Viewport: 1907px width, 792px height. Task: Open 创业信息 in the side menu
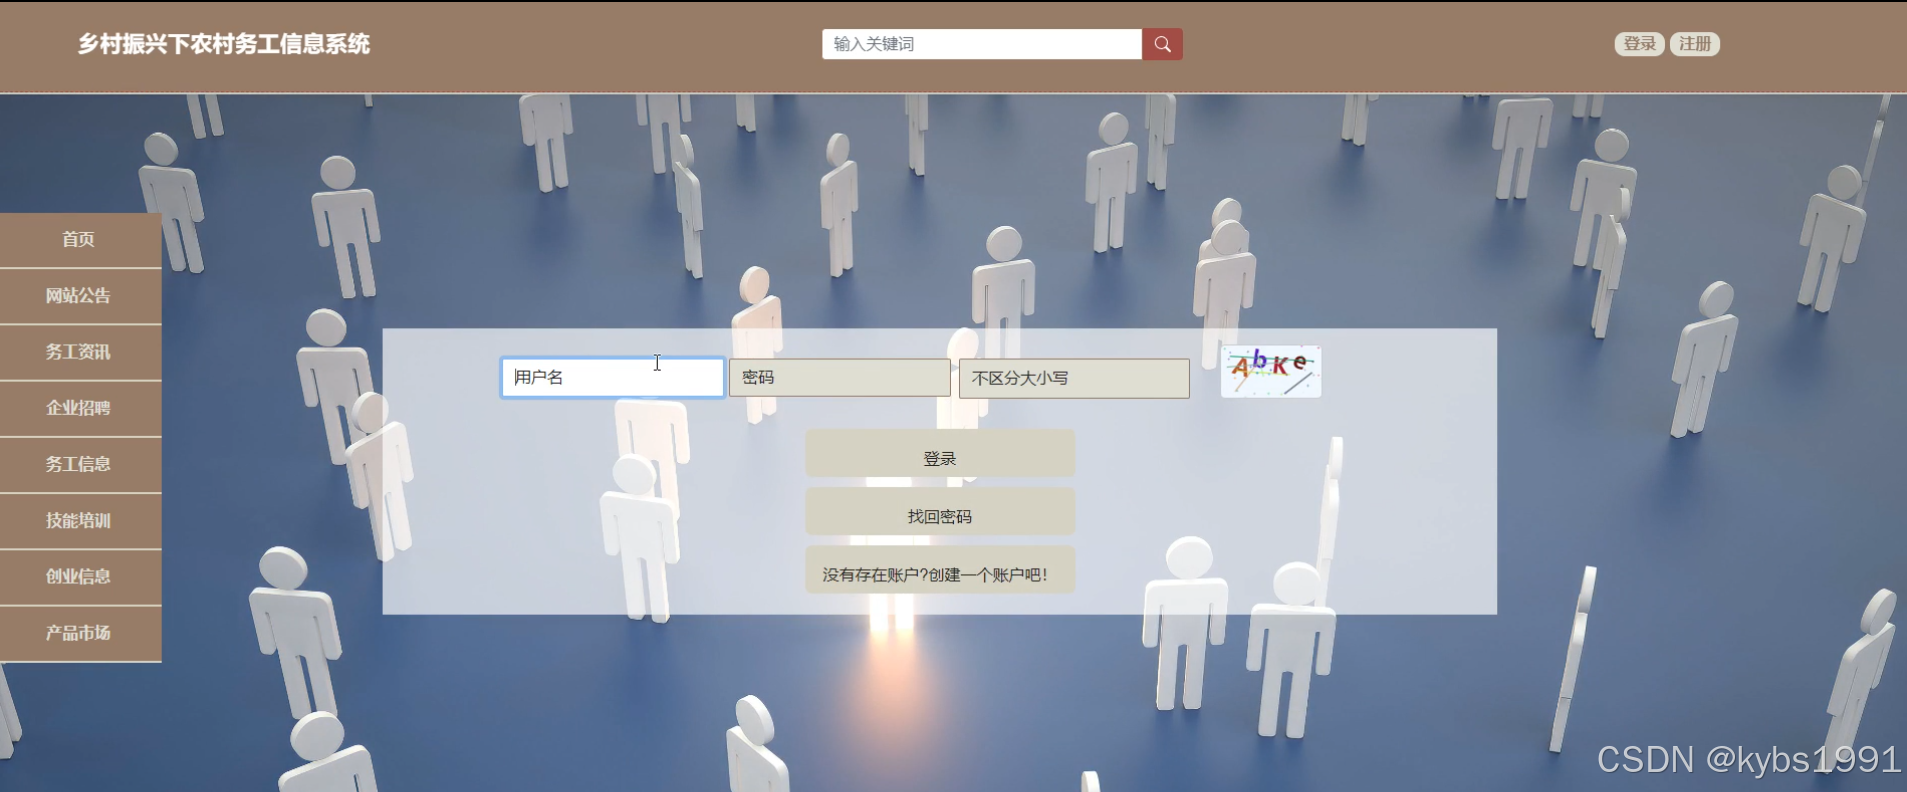click(80, 577)
